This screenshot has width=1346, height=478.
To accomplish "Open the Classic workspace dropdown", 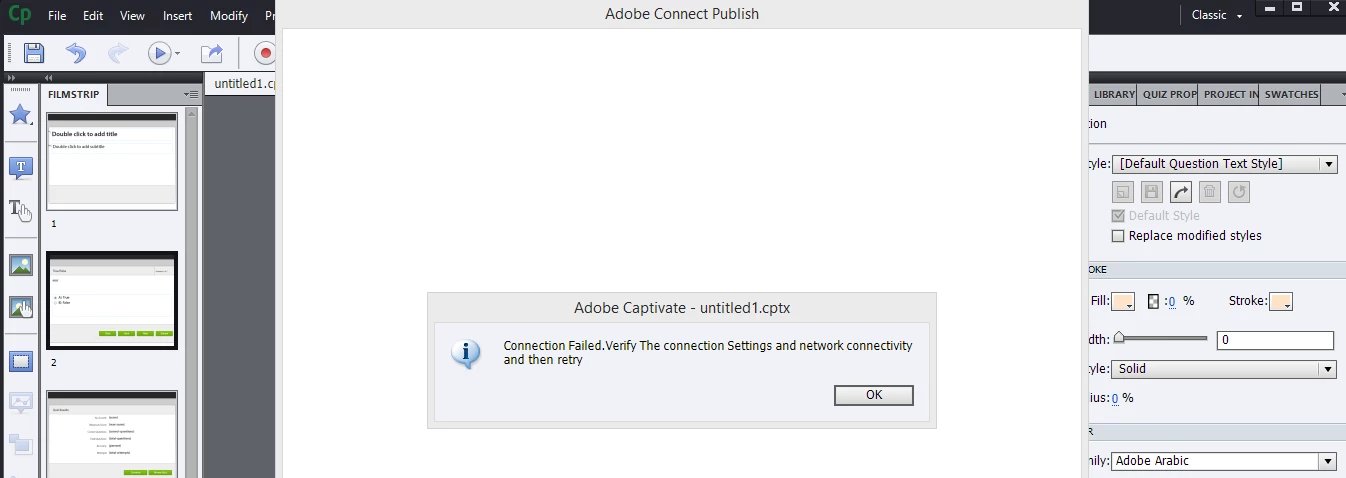I will coord(1217,15).
